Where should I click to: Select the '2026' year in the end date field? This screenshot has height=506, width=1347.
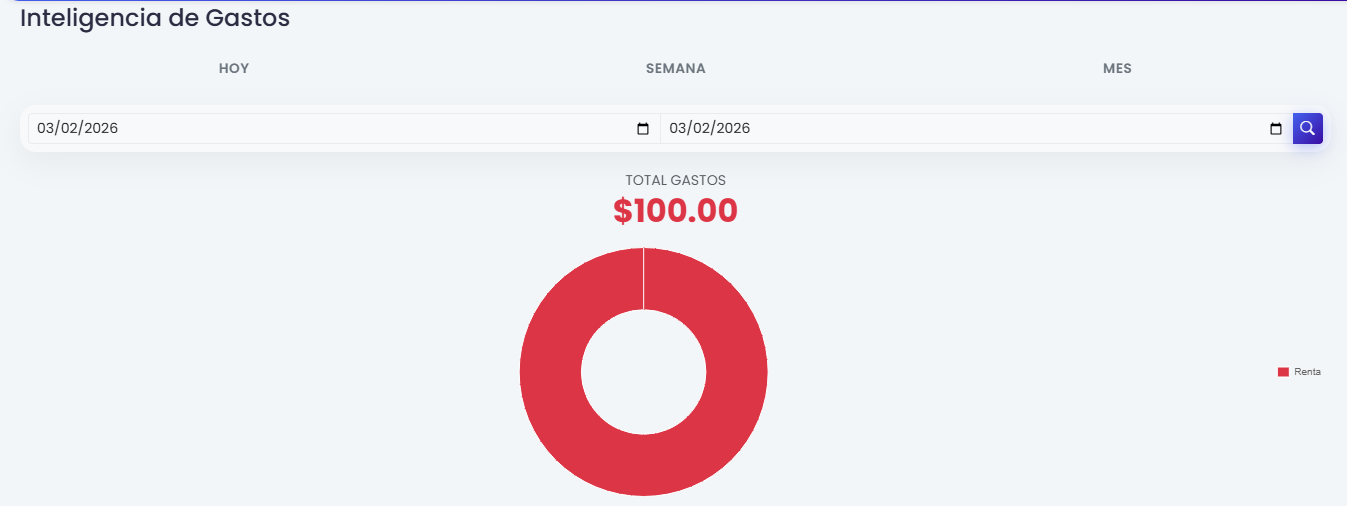point(732,129)
